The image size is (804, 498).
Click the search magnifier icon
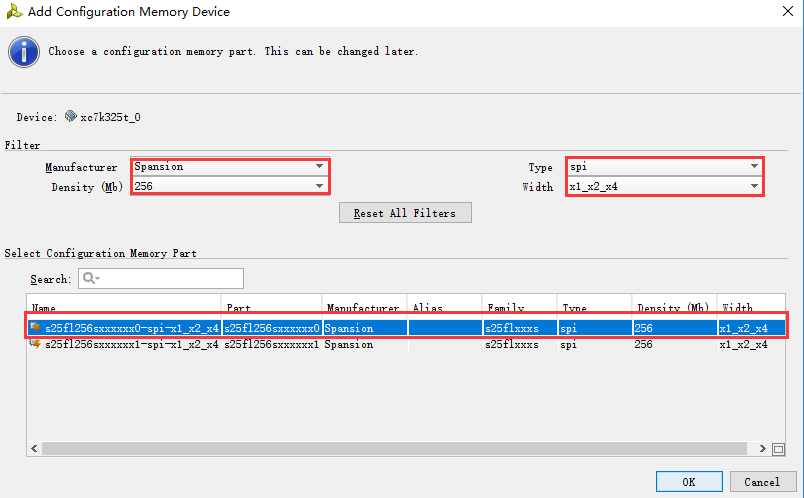[91, 278]
